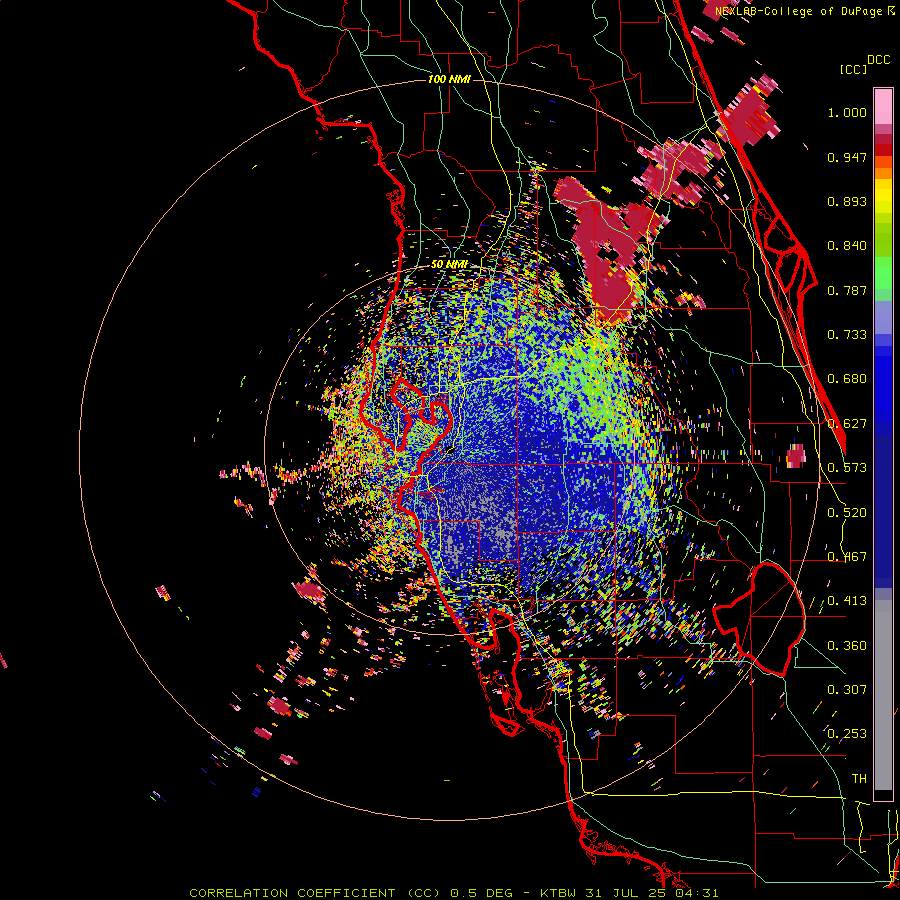
Task: Click the TH threshold label in legend
Action: click(x=859, y=779)
